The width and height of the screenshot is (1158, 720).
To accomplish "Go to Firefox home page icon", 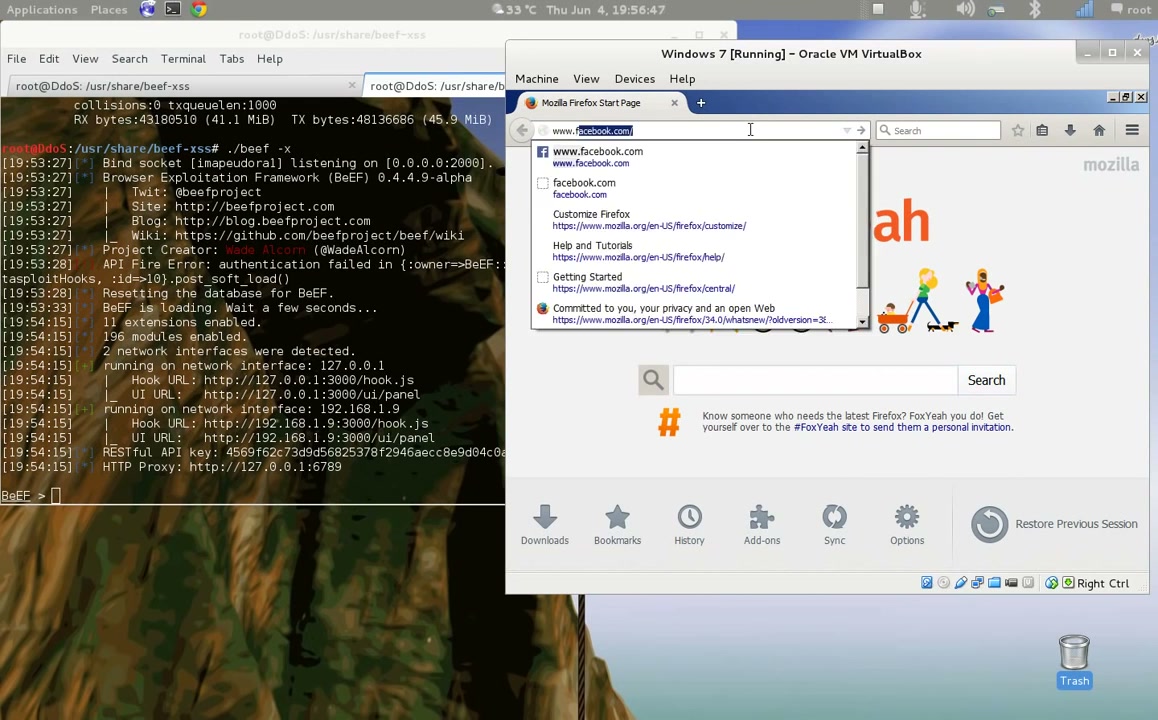I will click(1099, 131).
